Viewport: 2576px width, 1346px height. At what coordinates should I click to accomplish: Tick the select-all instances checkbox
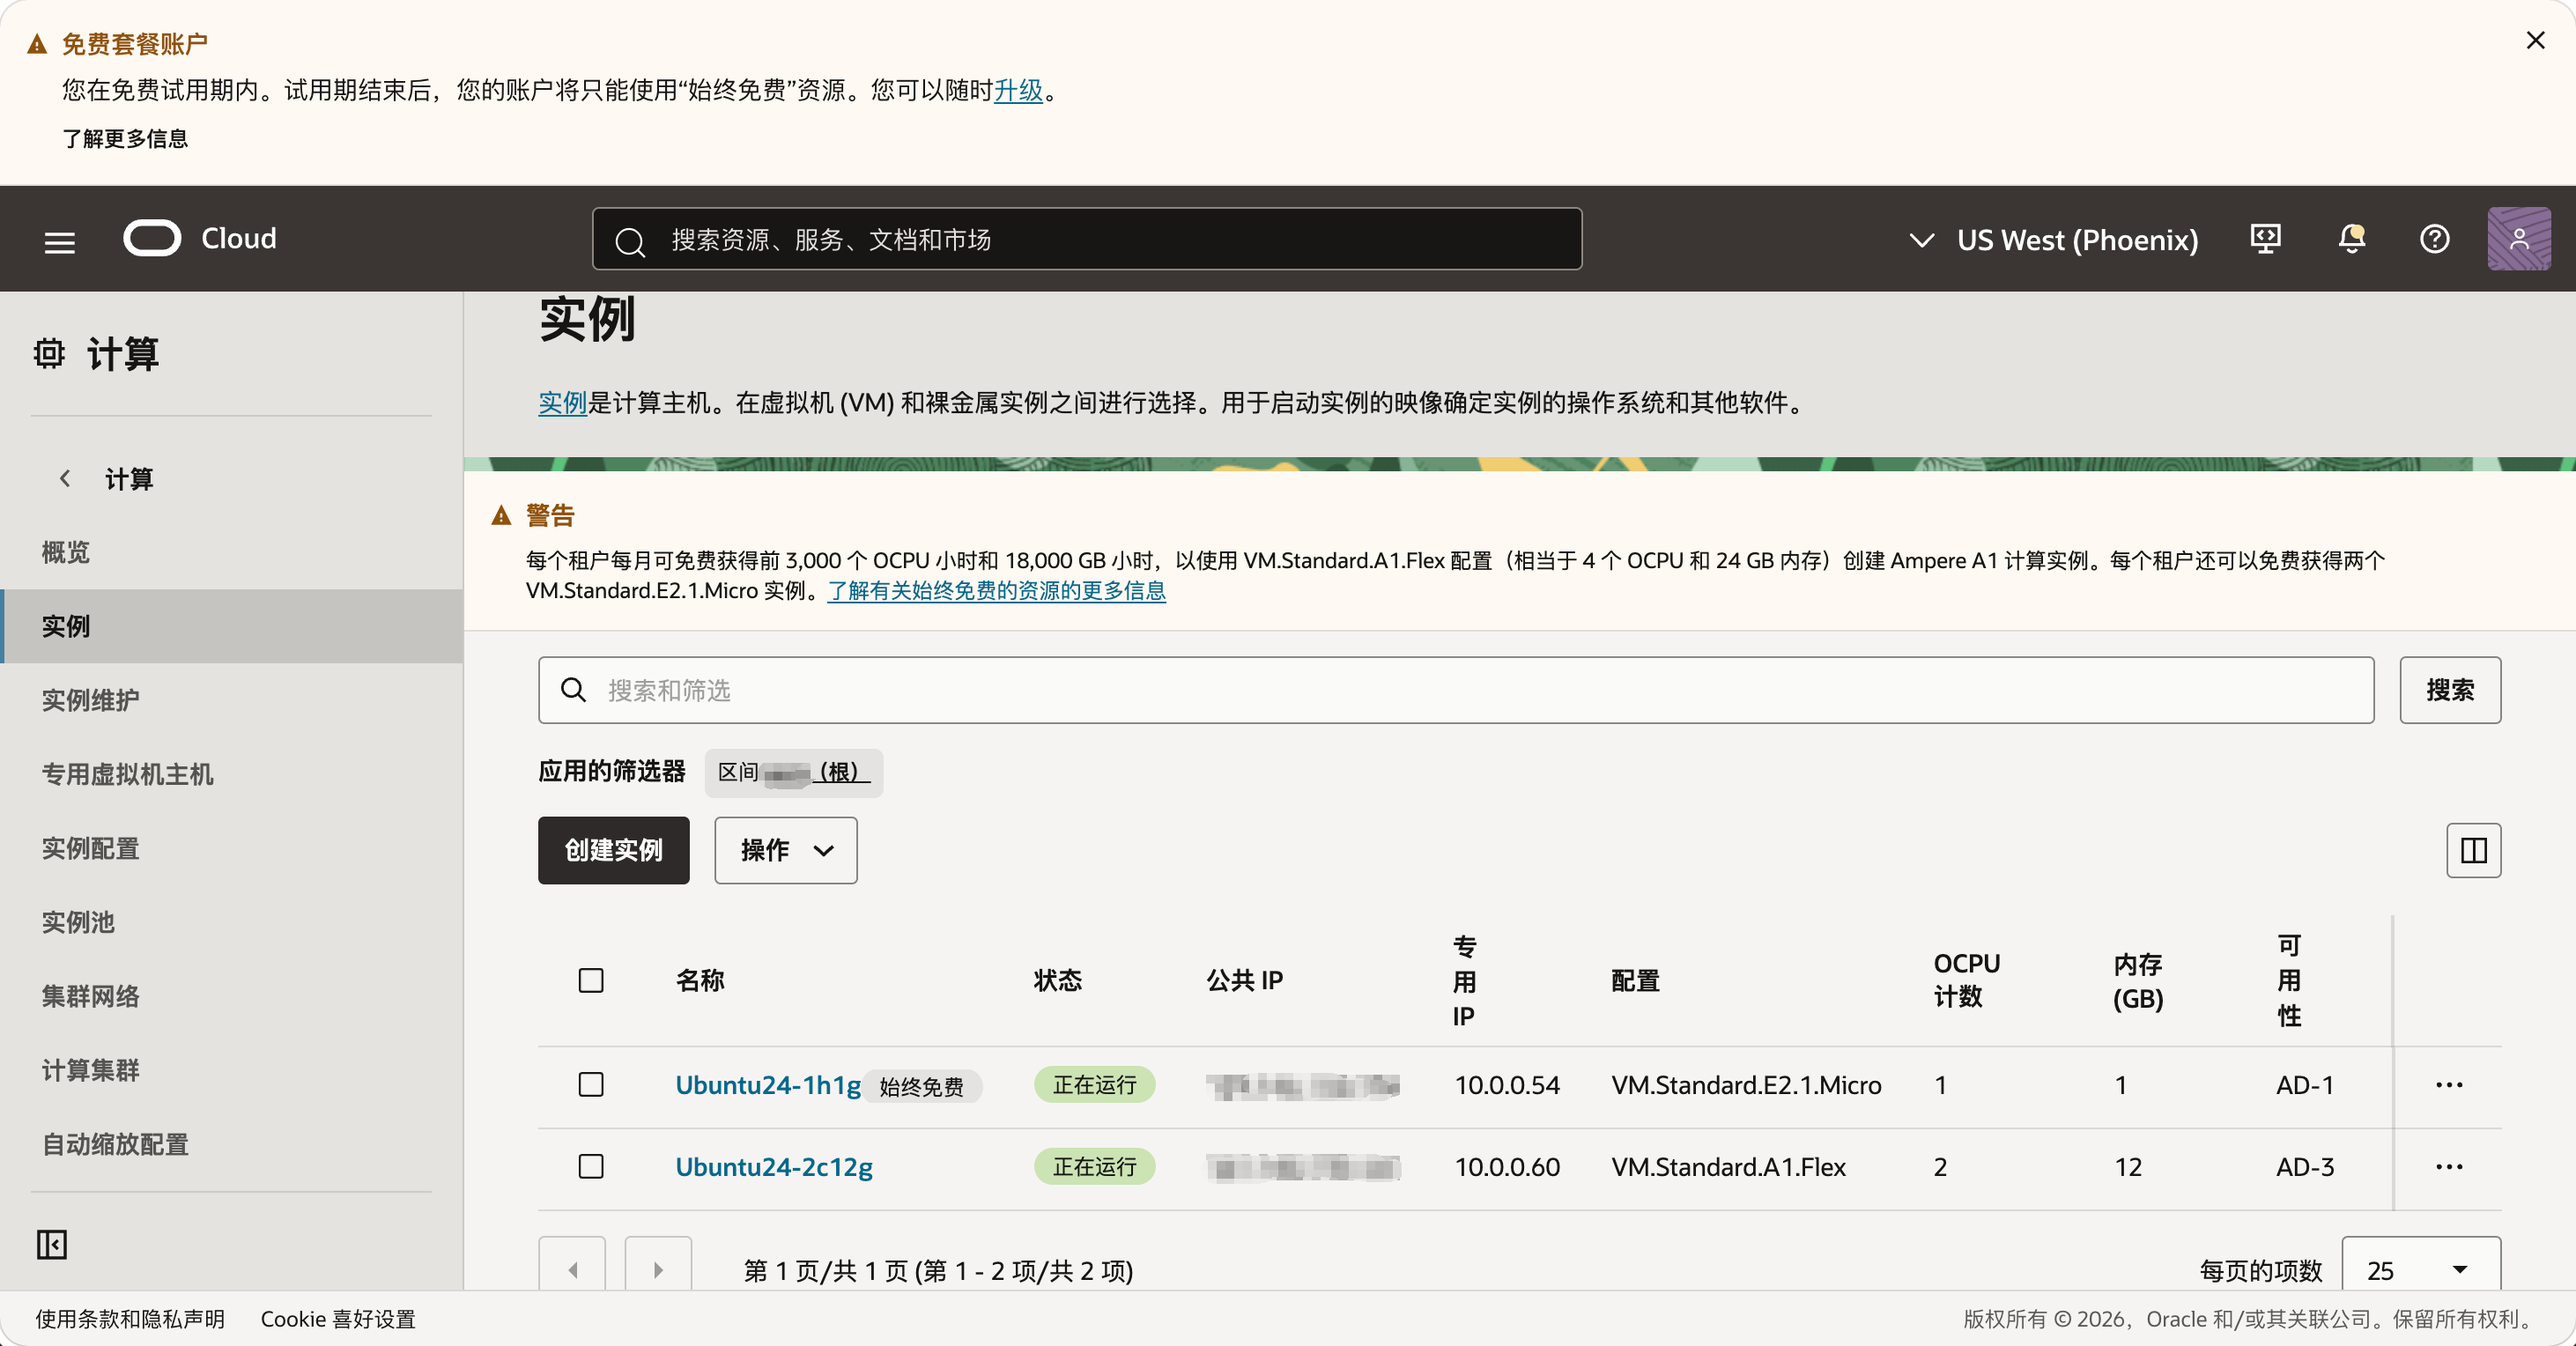(x=591, y=980)
